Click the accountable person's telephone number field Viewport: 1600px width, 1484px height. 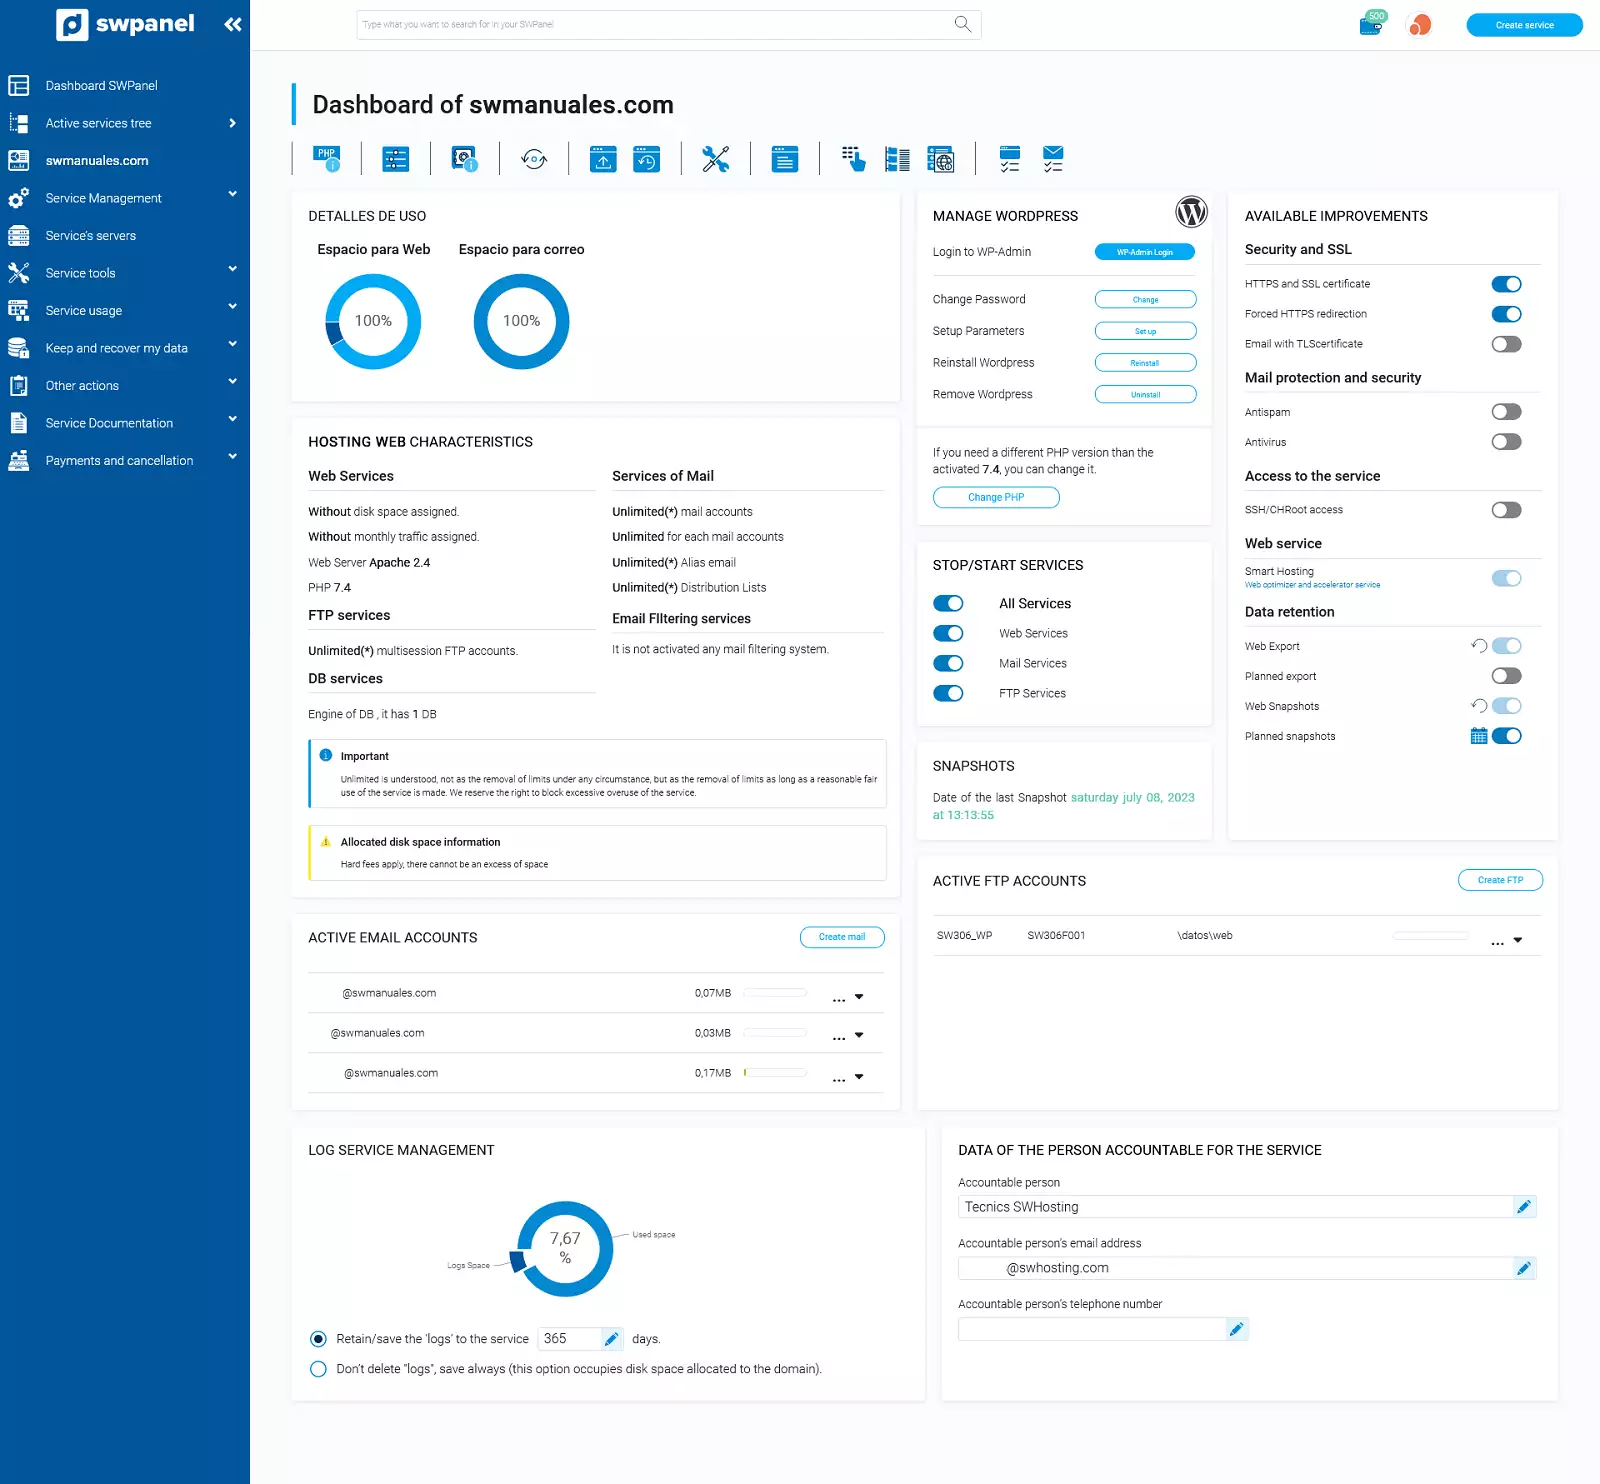[x=1091, y=1329]
